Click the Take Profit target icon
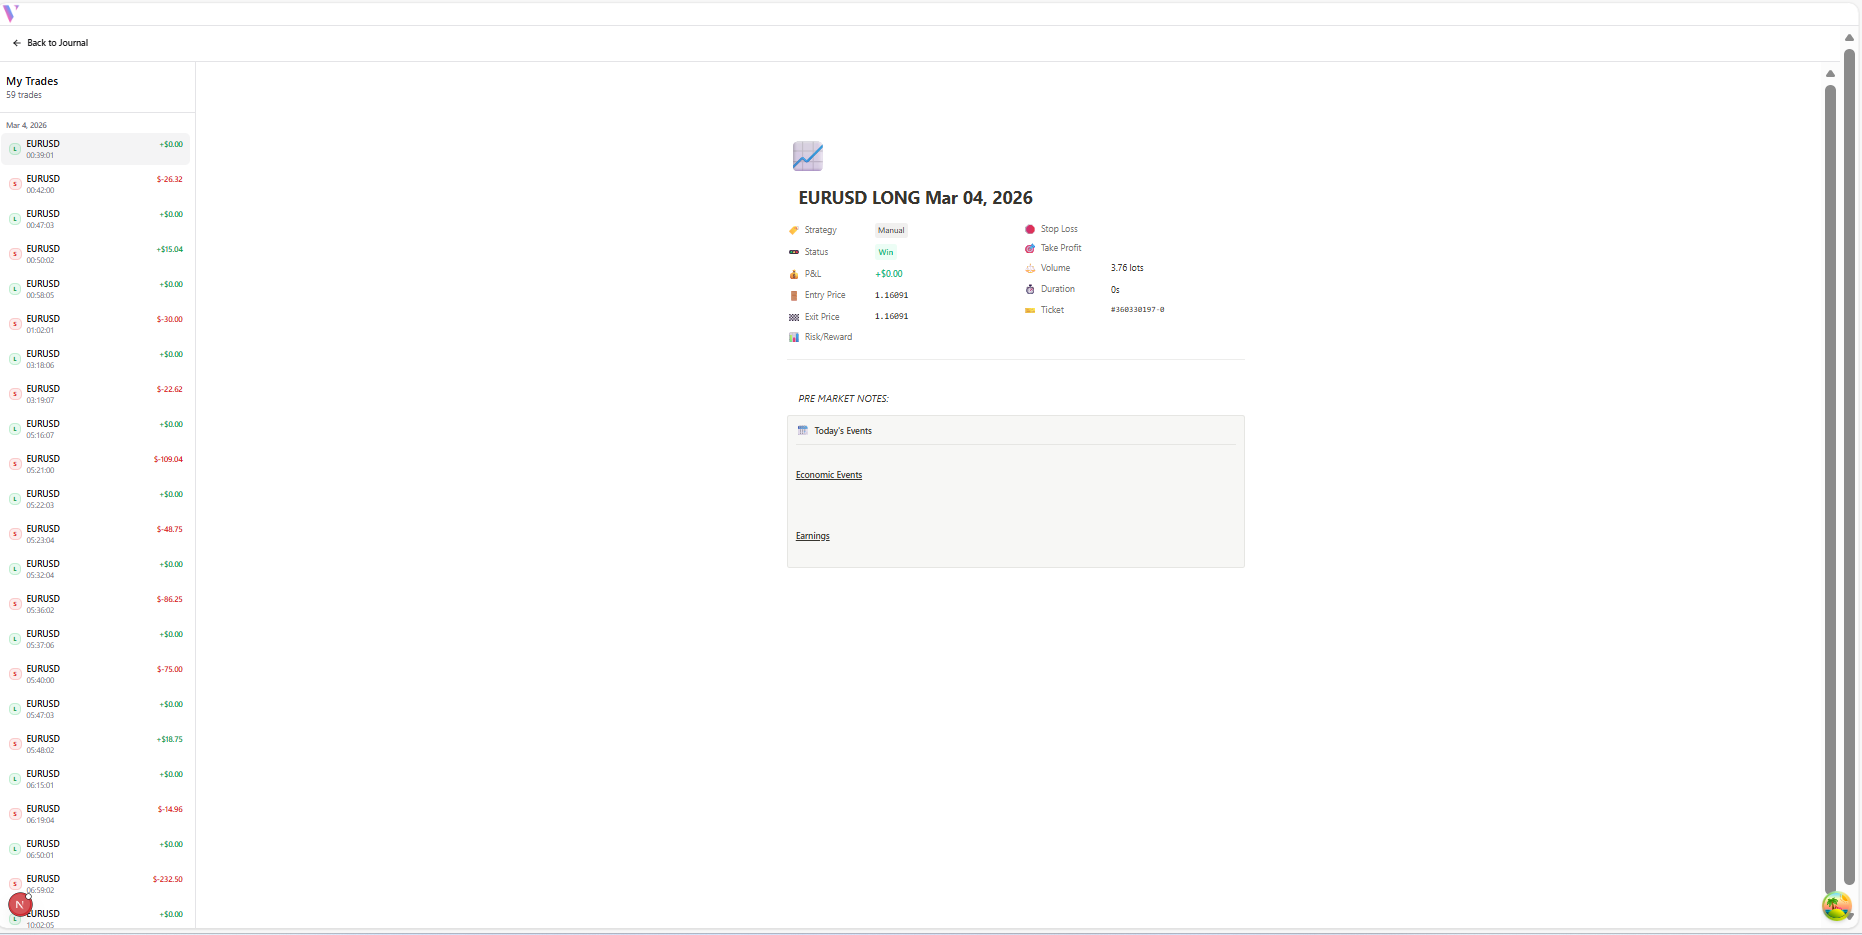 (1030, 248)
